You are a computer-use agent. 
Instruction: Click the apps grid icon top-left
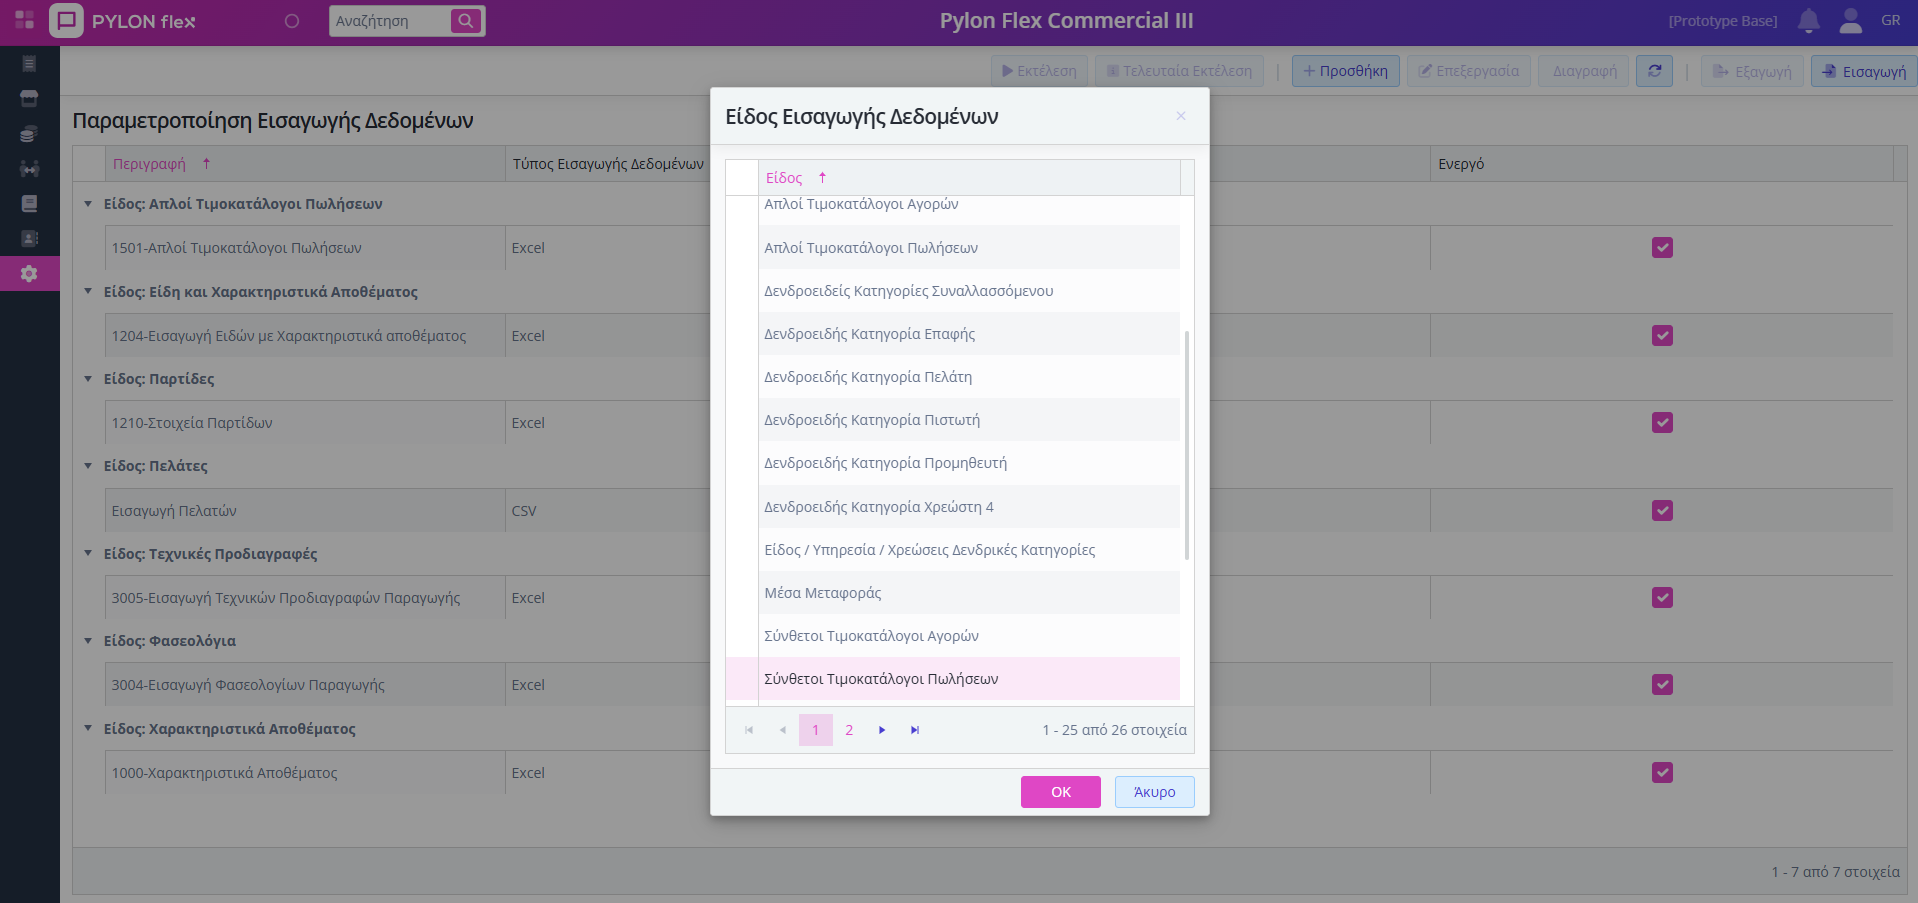pos(25,21)
